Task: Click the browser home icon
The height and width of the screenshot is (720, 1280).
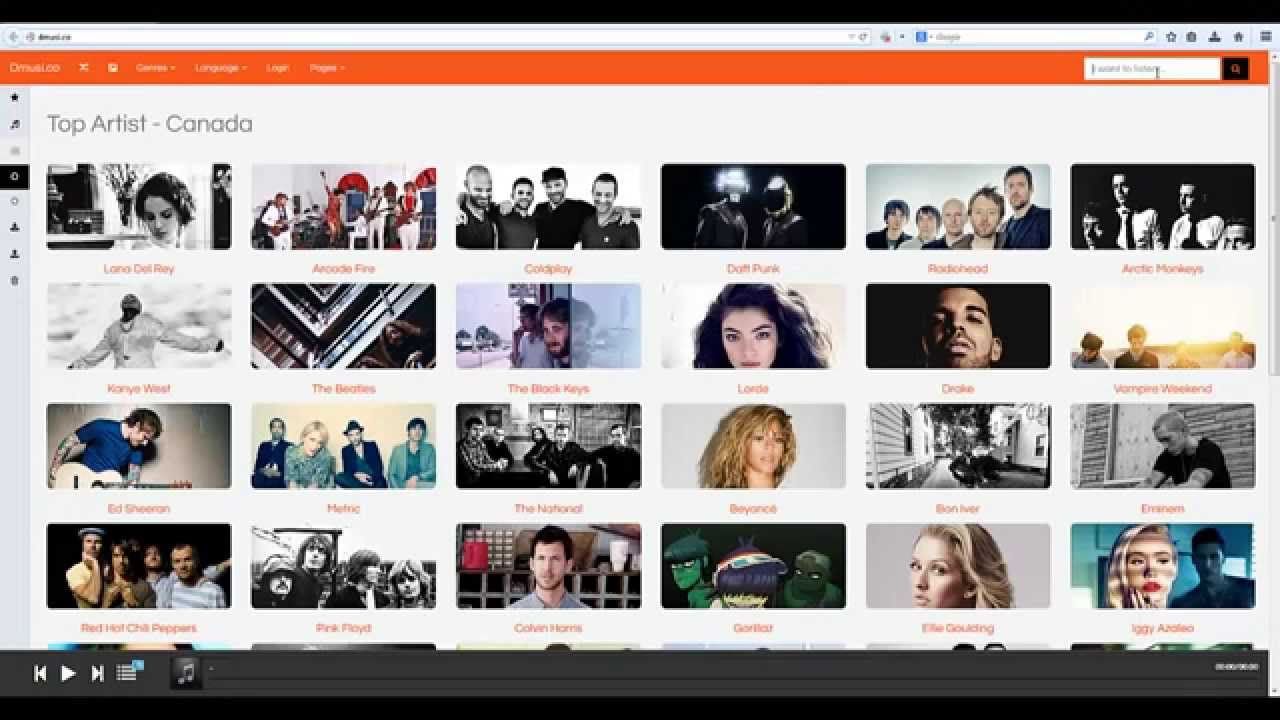Action: (1238, 37)
